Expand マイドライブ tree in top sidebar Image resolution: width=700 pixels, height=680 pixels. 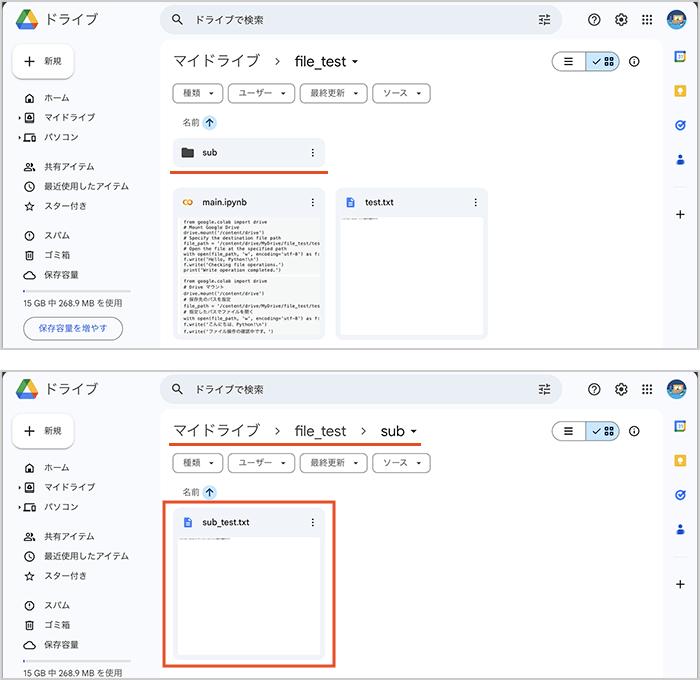[19, 118]
